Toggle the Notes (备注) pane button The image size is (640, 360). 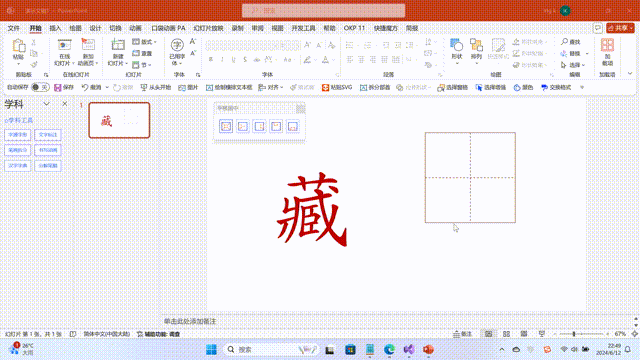[462, 334]
